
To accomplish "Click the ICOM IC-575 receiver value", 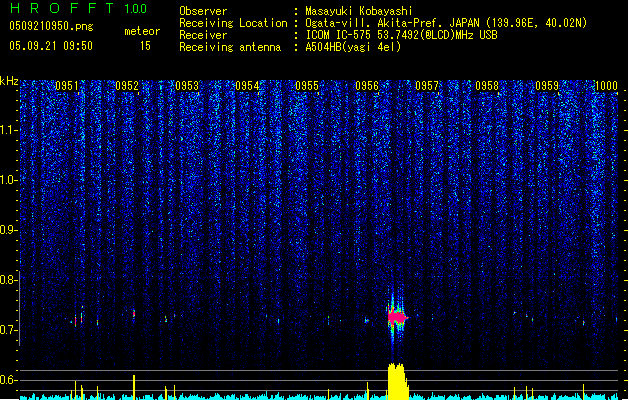I will pos(401,35).
